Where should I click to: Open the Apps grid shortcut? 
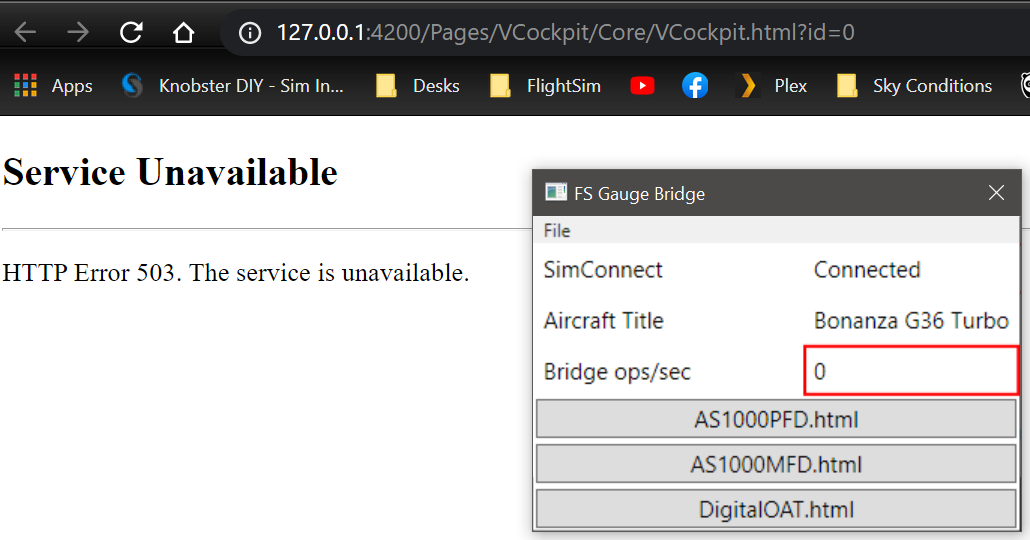[x=53, y=86]
